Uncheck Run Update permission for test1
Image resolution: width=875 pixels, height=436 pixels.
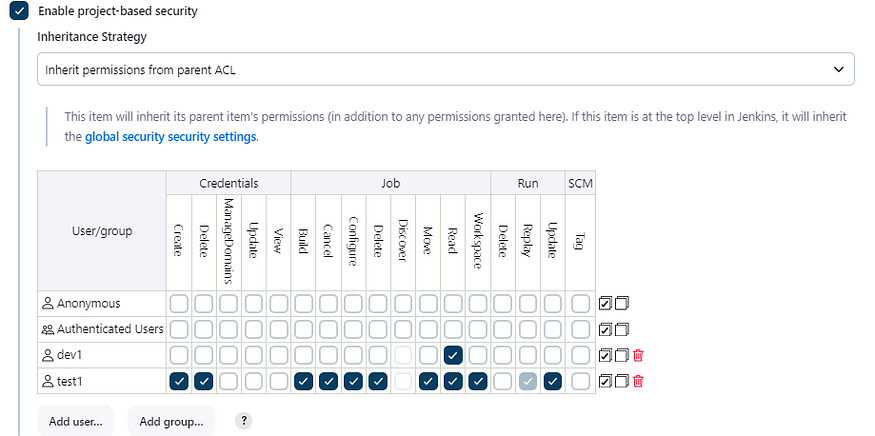pyautogui.click(x=552, y=381)
